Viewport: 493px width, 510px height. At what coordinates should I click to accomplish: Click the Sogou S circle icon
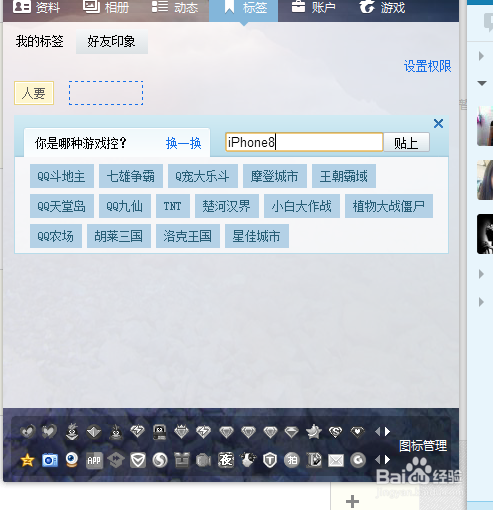coord(160,460)
